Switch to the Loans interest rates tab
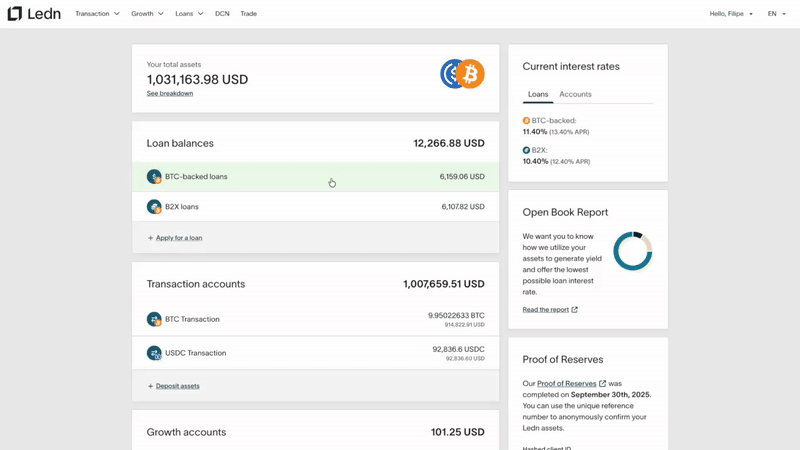 coord(538,94)
